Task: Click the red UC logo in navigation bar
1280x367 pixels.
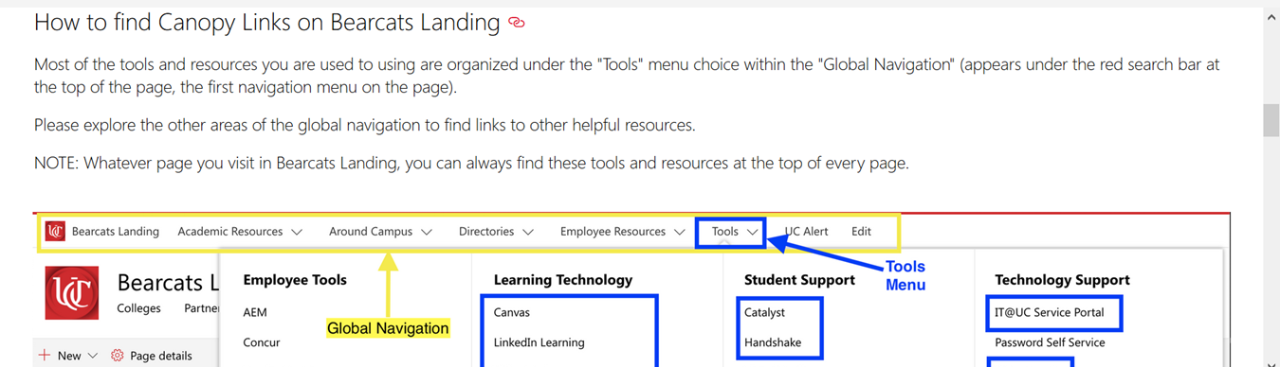Action: tap(55, 231)
